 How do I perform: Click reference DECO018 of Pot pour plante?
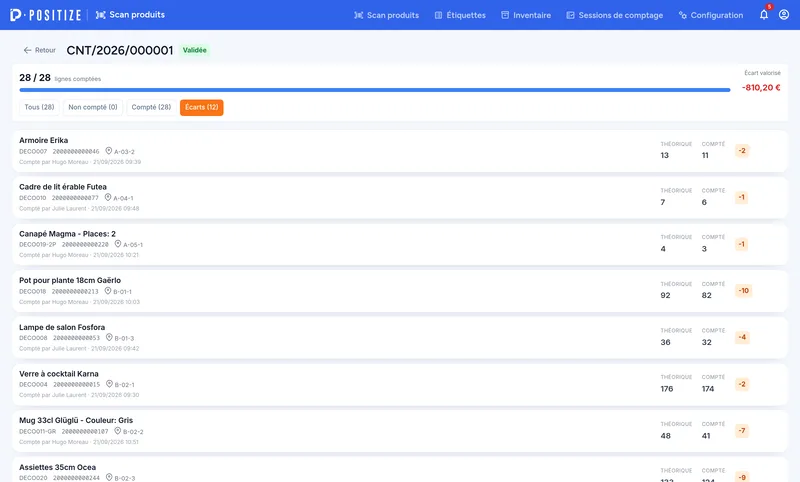(x=33, y=292)
